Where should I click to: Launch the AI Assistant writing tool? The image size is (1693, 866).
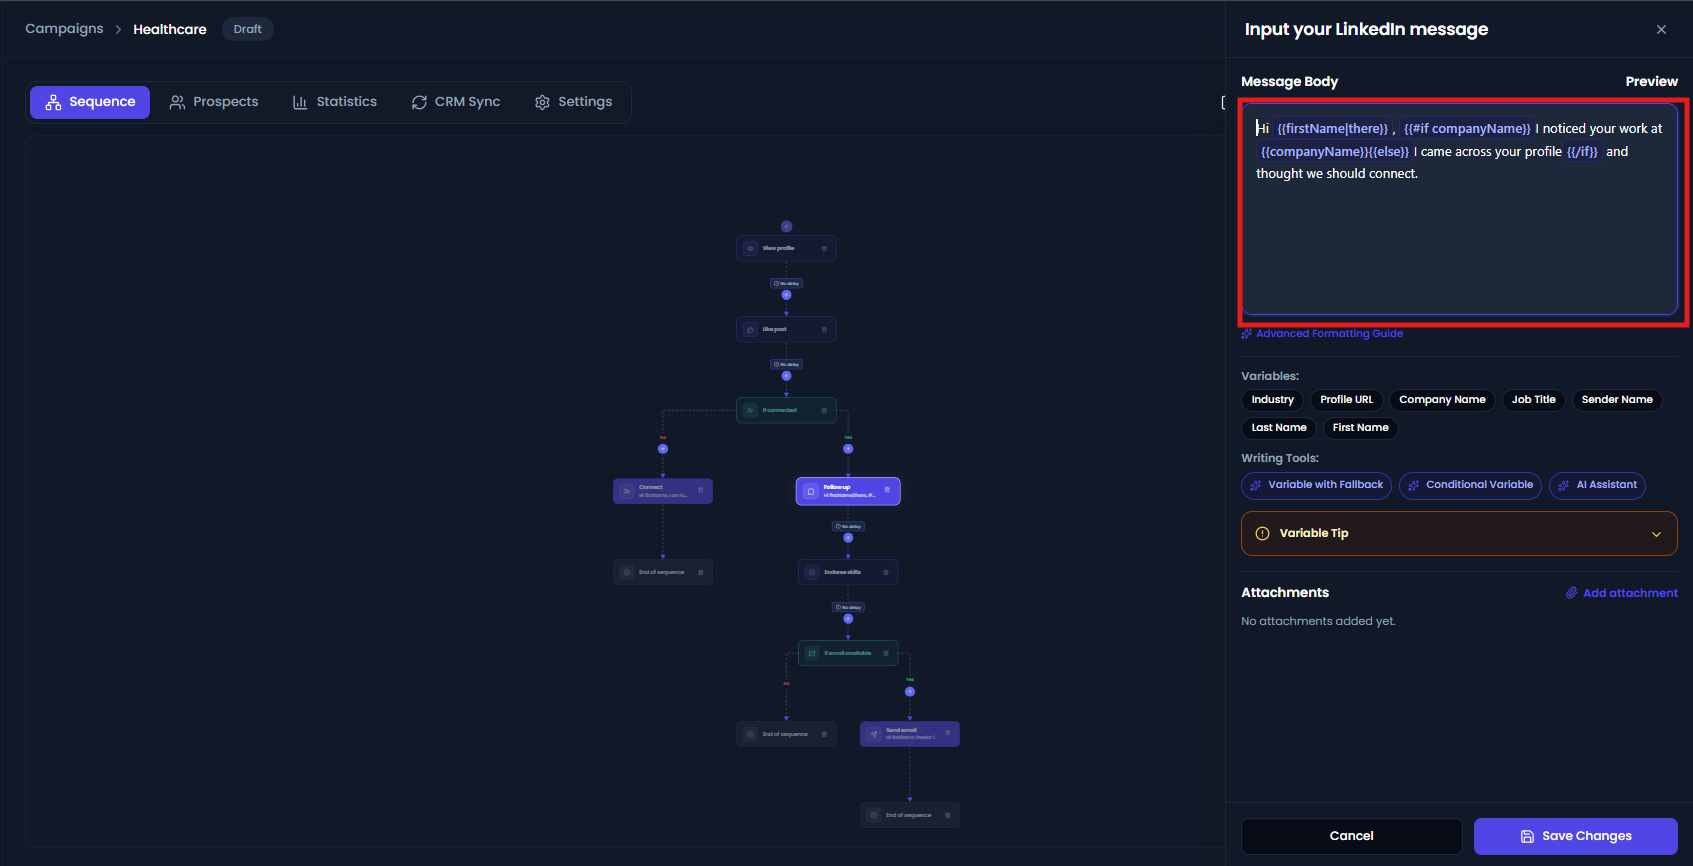click(x=1597, y=485)
